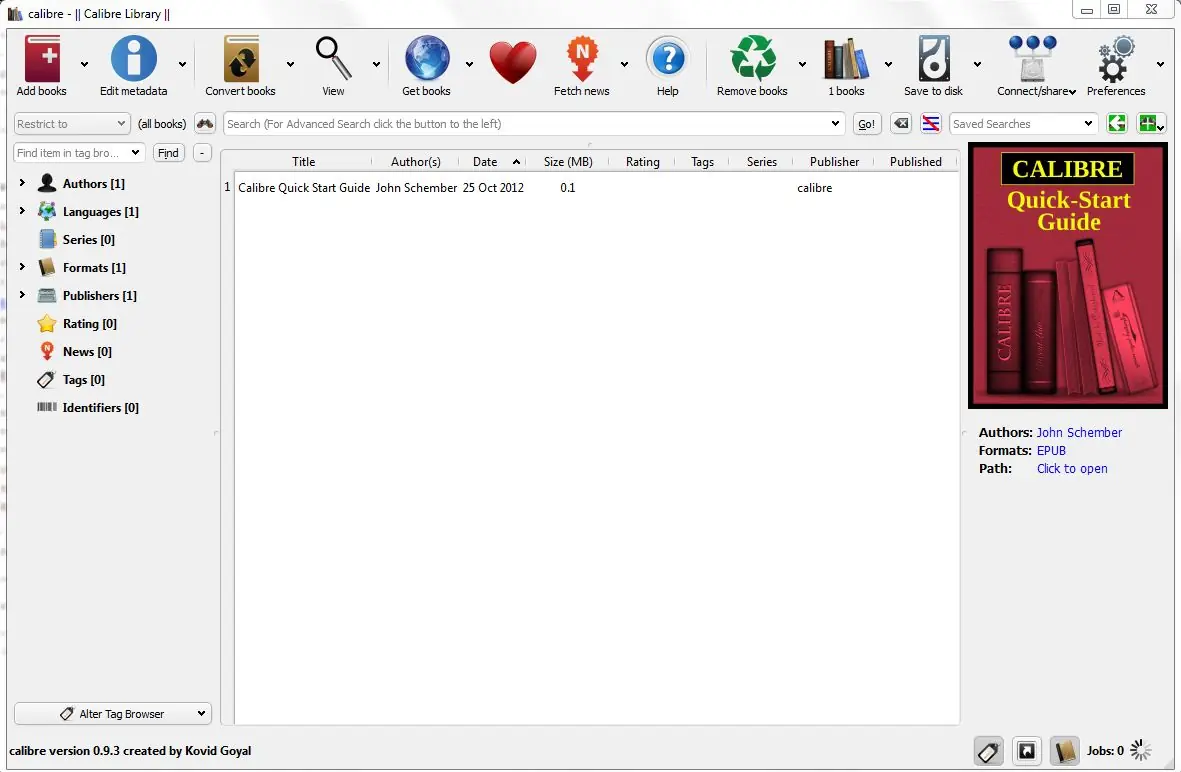The image size is (1181, 772).
Task: Open Convert books dropdown arrow
Action: pyautogui.click(x=290, y=65)
